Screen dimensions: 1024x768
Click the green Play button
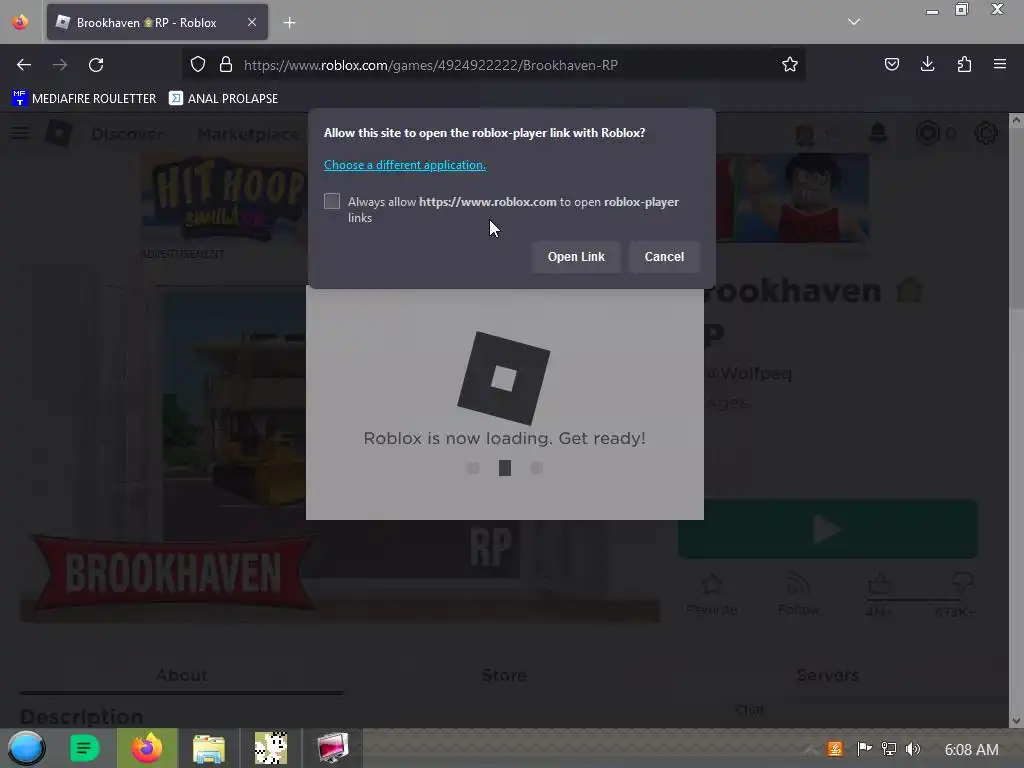tap(827, 529)
